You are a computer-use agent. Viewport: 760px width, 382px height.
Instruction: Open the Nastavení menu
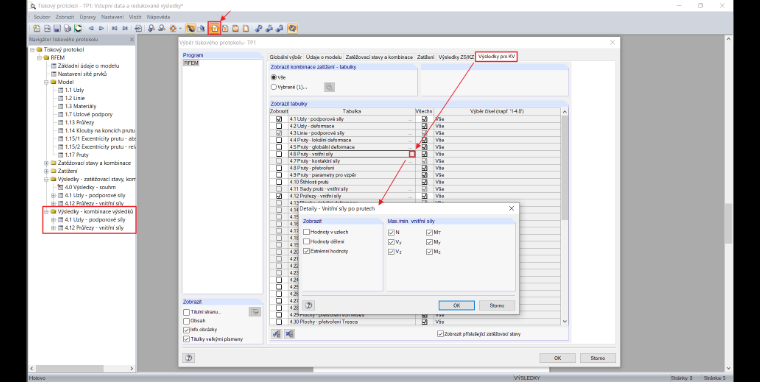[112, 17]
